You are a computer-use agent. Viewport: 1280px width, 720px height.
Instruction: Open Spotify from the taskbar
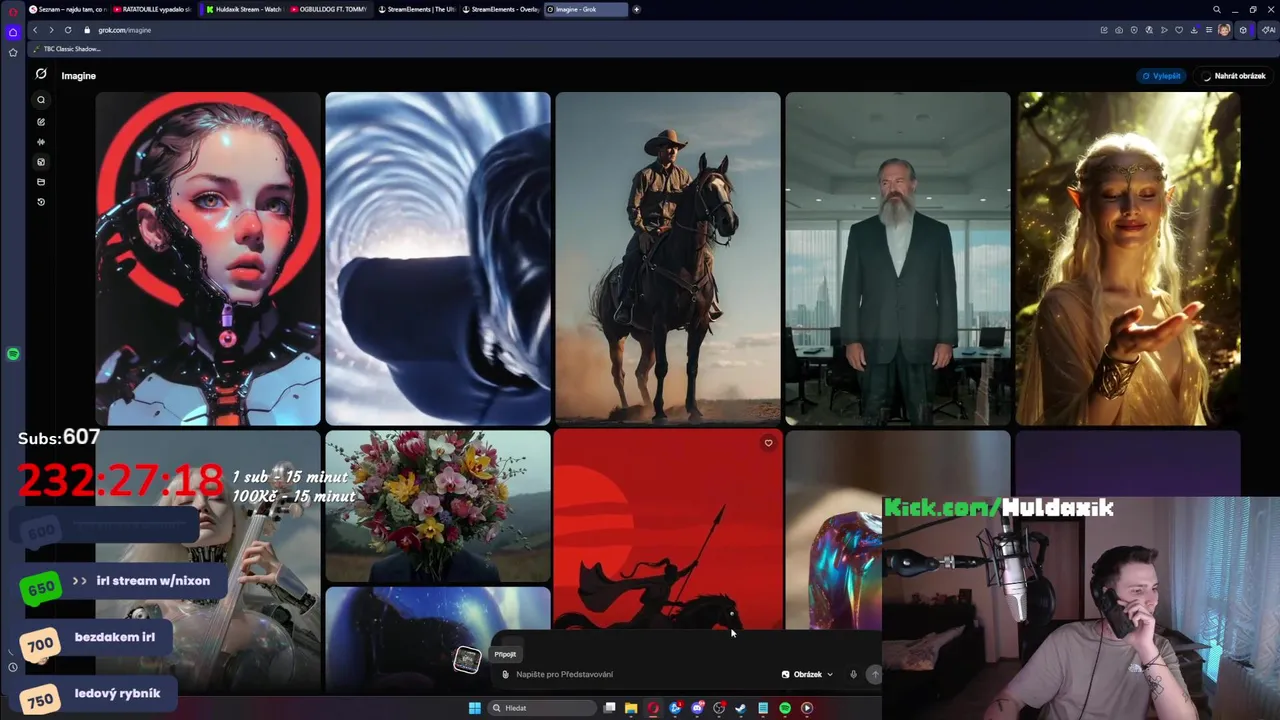785,708
